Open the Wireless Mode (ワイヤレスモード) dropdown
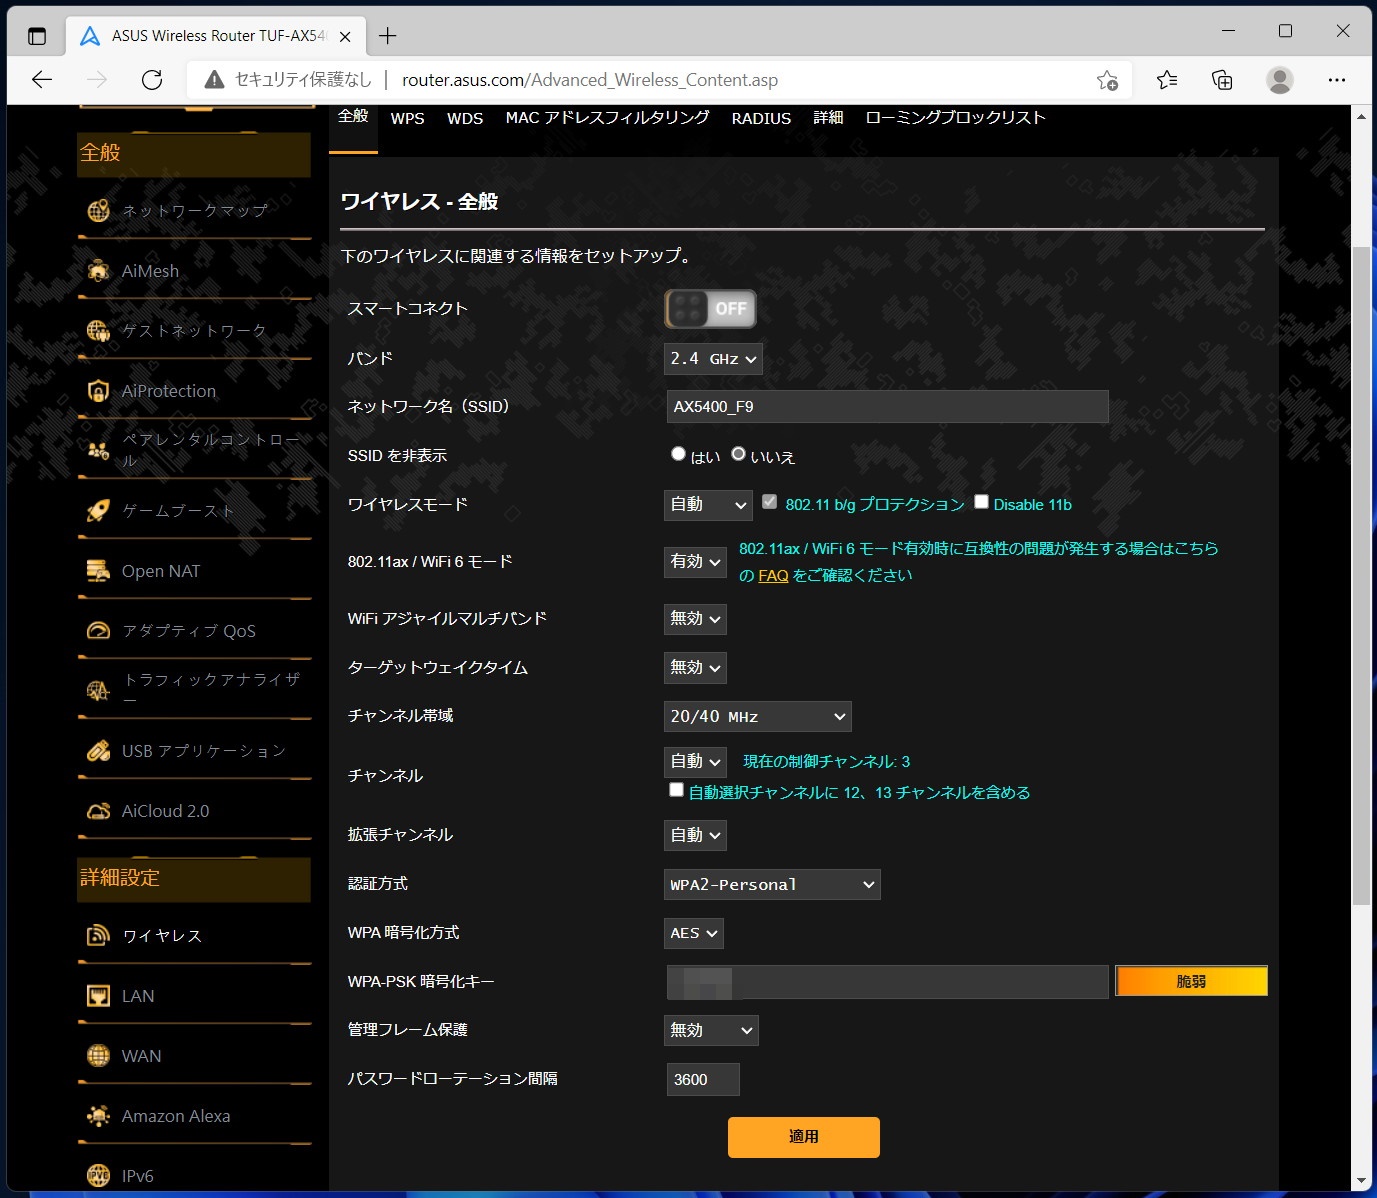Image resolution: width=1377 pixels, height=1198 pixels. pos(708,505)
